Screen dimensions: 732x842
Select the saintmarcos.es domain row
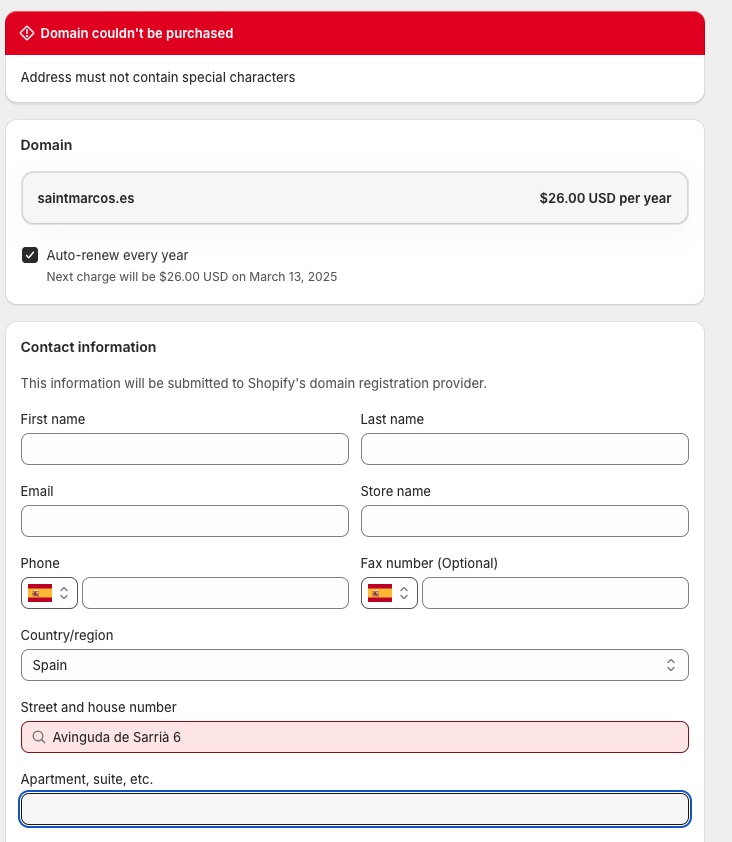click(x=354, y=198)
